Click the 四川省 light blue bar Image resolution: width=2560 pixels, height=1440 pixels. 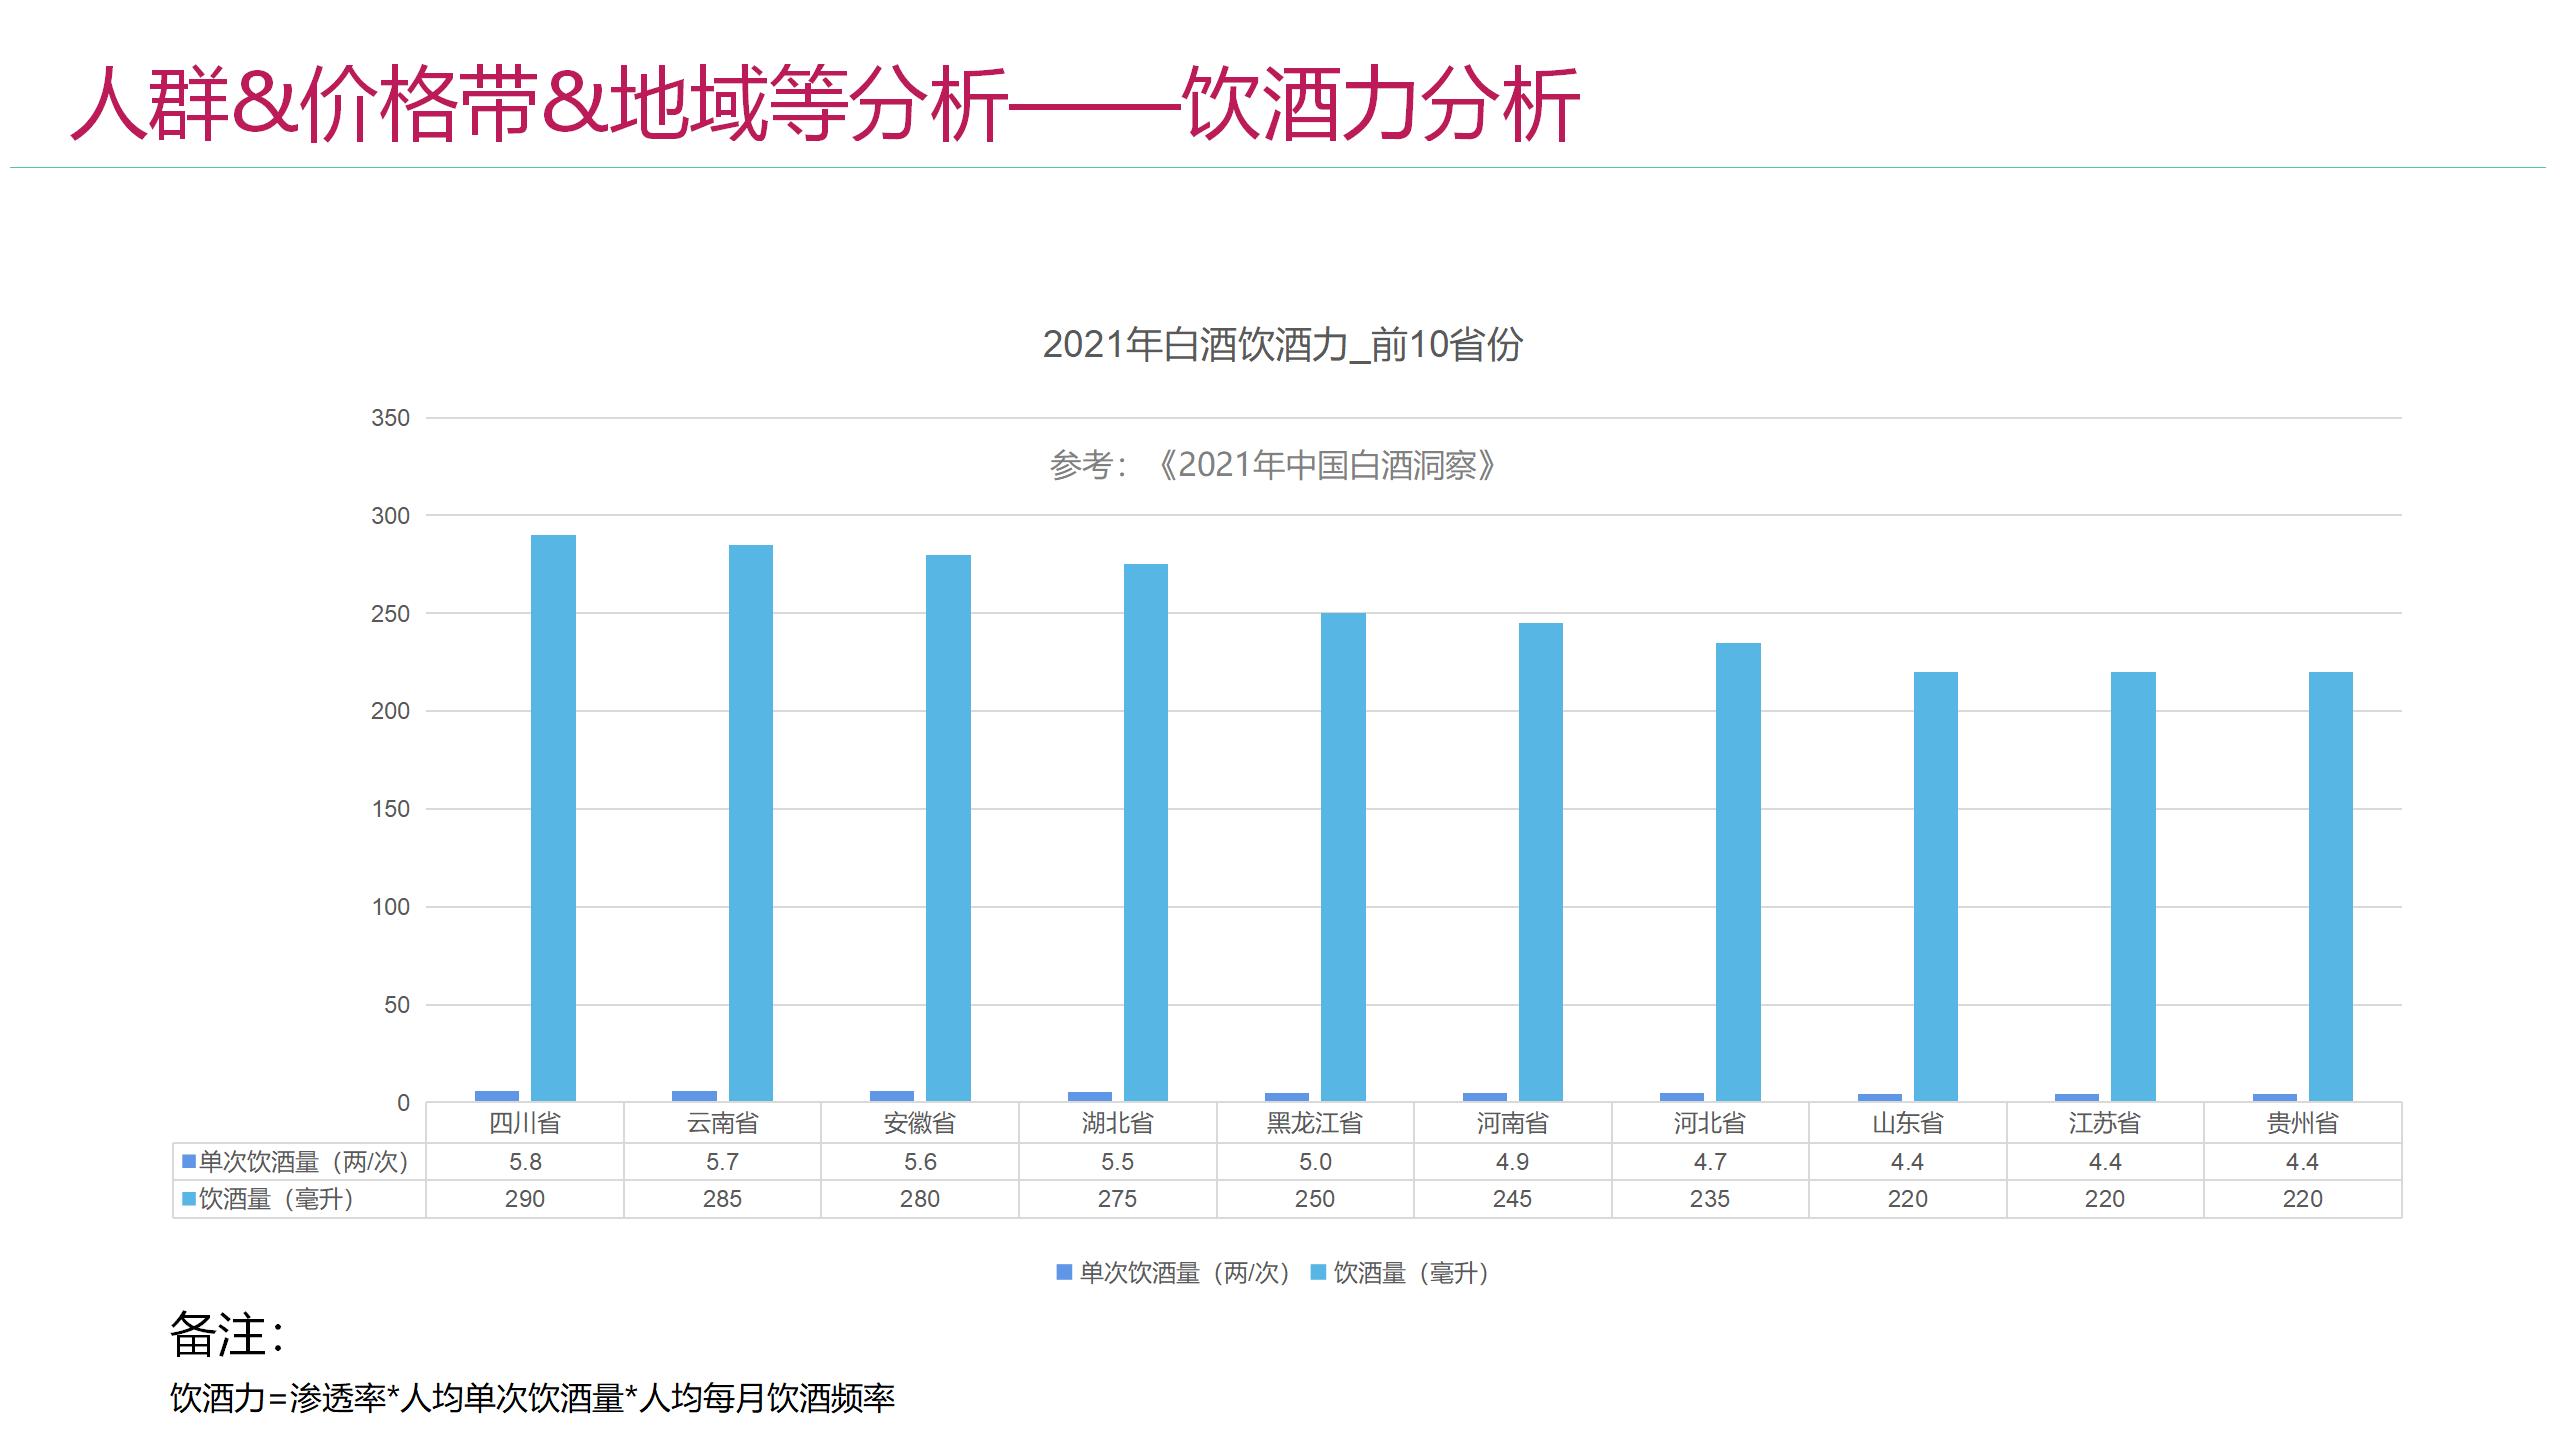(553, 818)
